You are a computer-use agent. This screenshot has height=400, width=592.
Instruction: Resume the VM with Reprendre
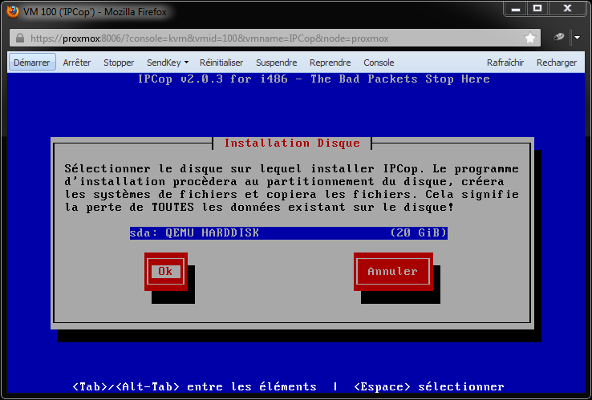(x=330, y=62)
